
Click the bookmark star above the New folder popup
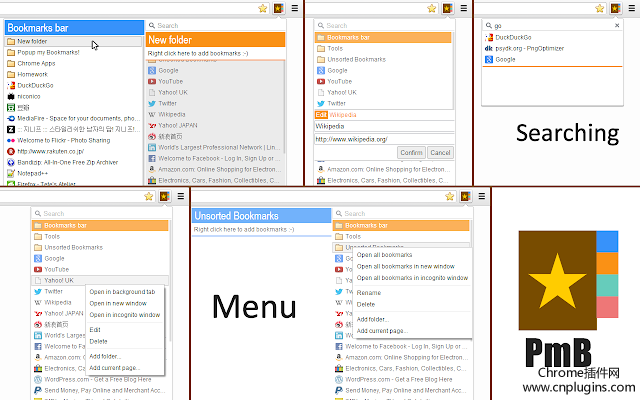coord(263,8)
